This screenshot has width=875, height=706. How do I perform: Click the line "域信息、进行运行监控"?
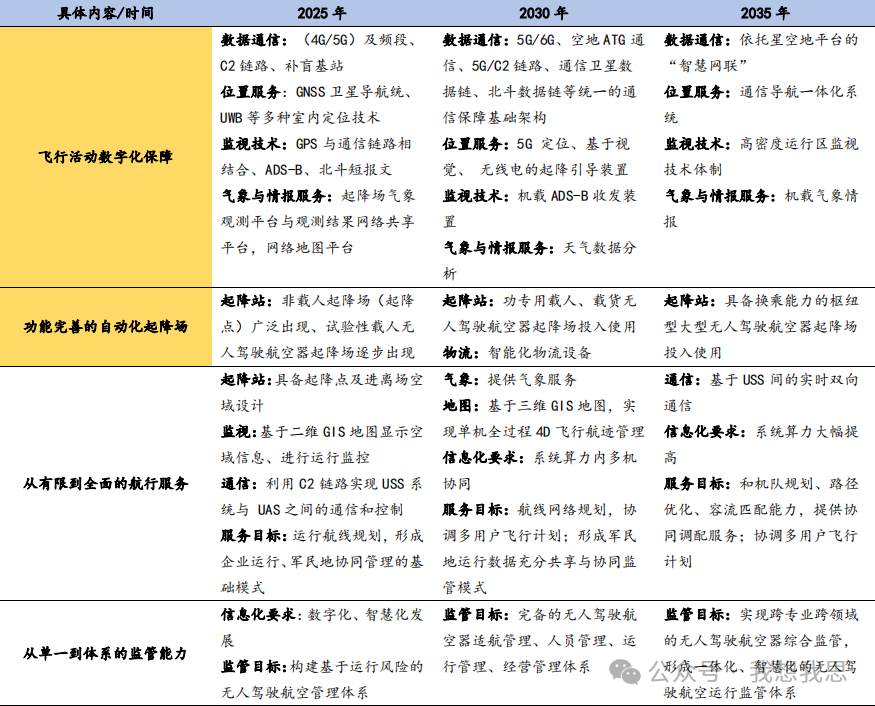295,458
